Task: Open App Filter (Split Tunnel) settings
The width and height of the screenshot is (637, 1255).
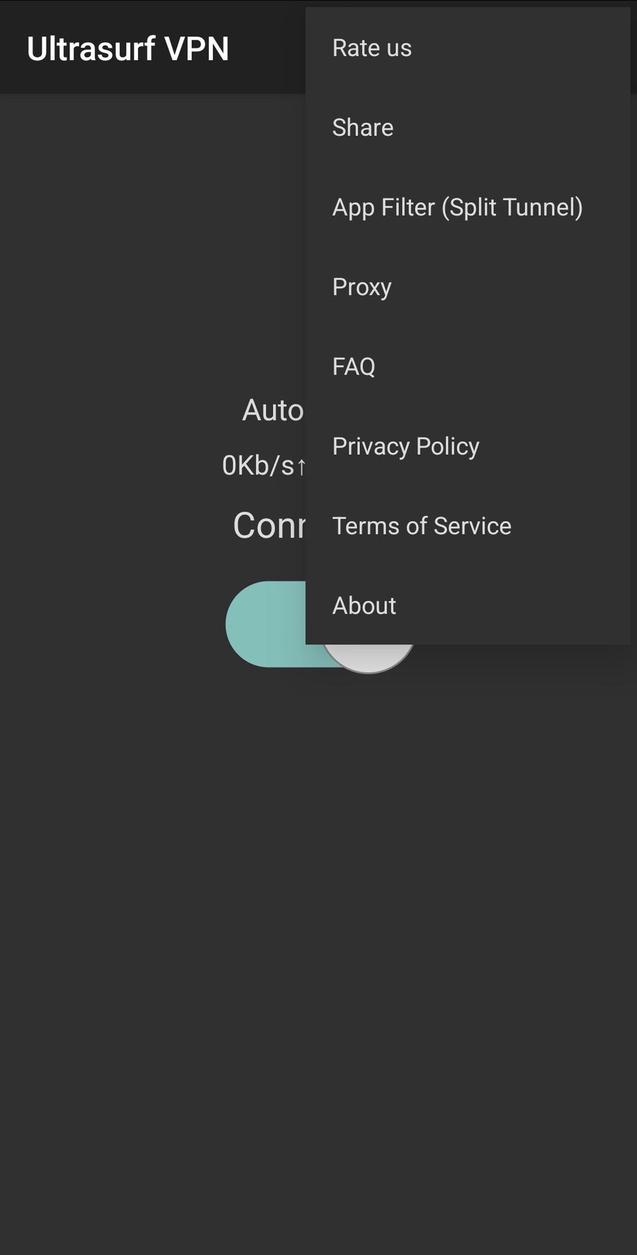Action: coord(457,207)
